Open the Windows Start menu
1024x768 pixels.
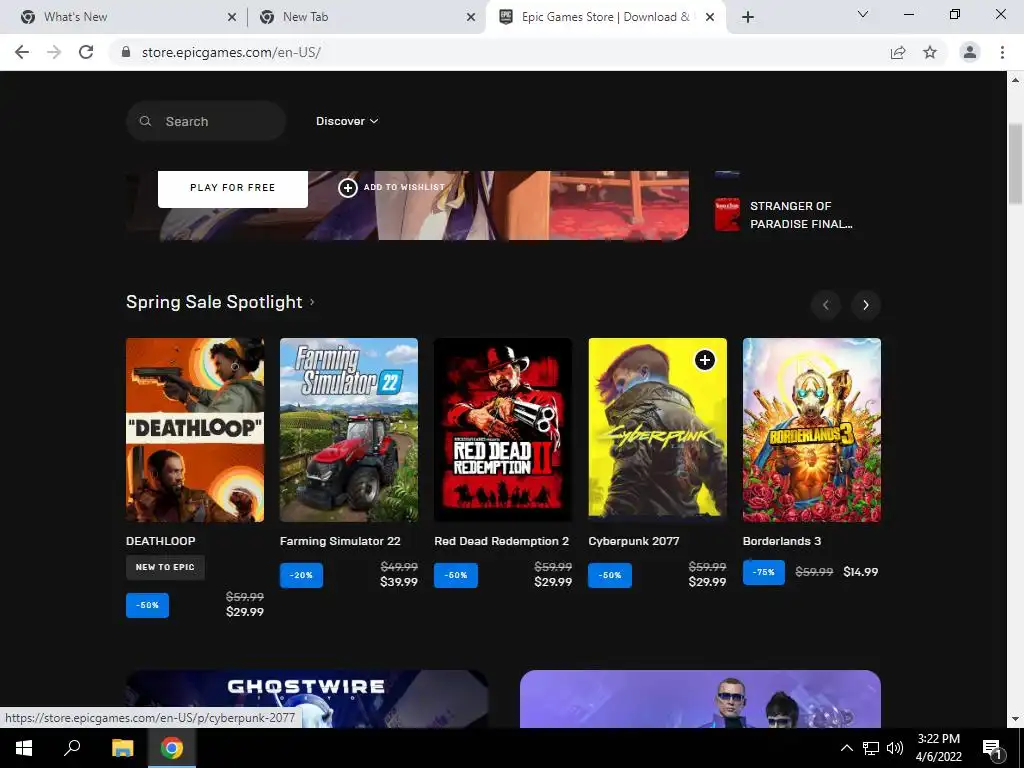24,748
